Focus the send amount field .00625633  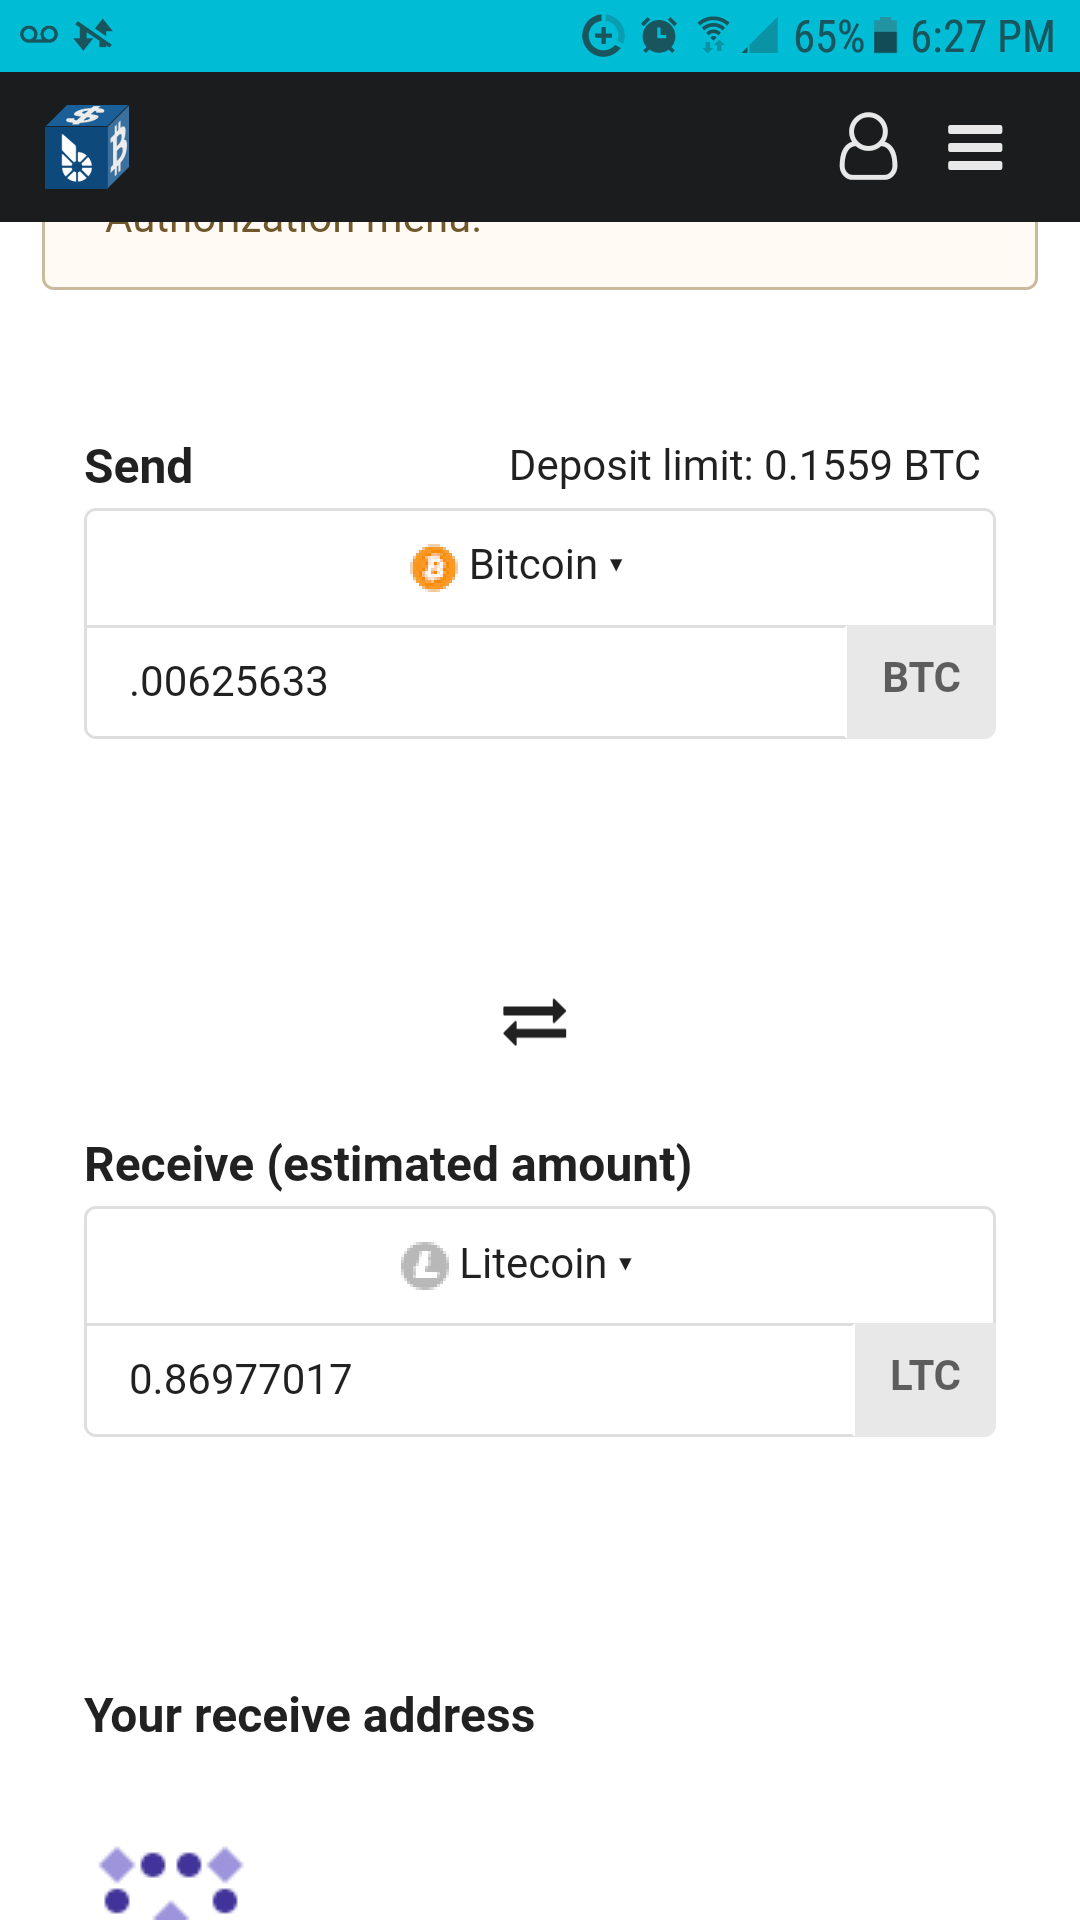(466, 682)
